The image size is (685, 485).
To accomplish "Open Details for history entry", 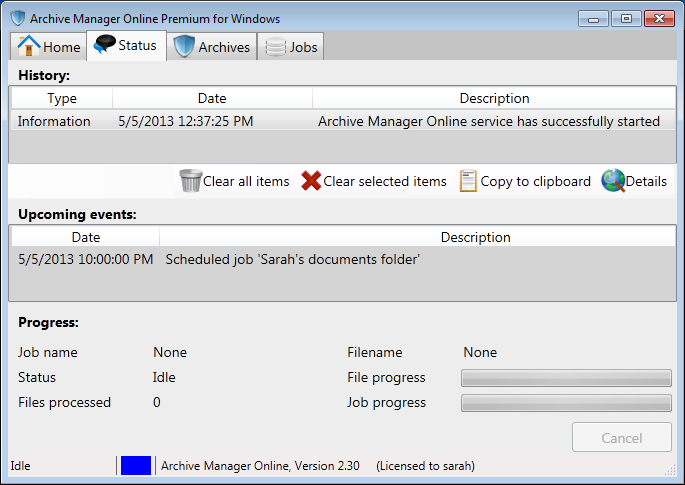I will click(634, 181).
